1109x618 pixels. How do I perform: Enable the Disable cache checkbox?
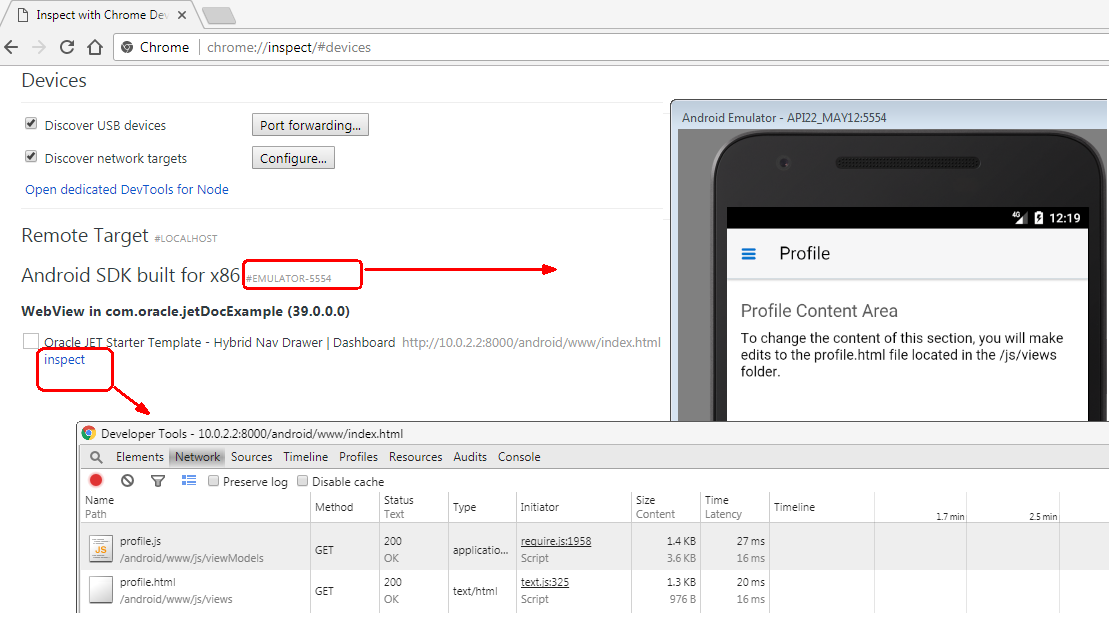[303, 481]
